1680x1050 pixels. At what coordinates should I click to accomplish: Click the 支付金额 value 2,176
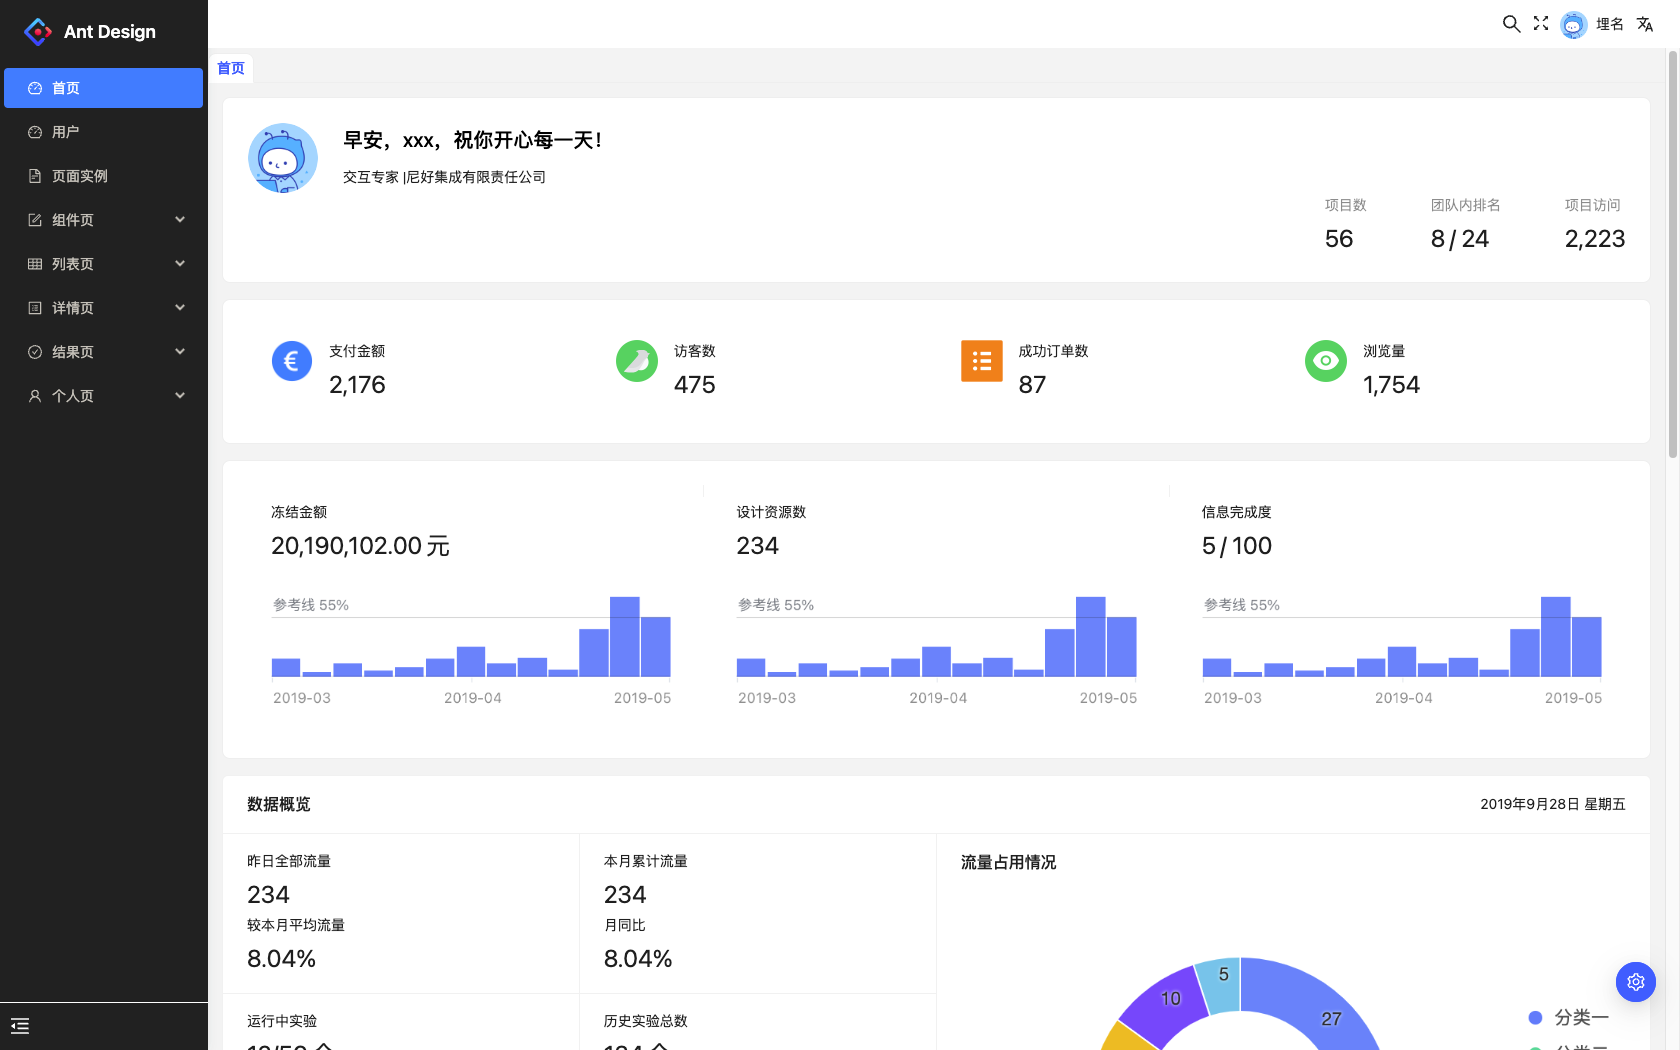(x=357, y=385)
